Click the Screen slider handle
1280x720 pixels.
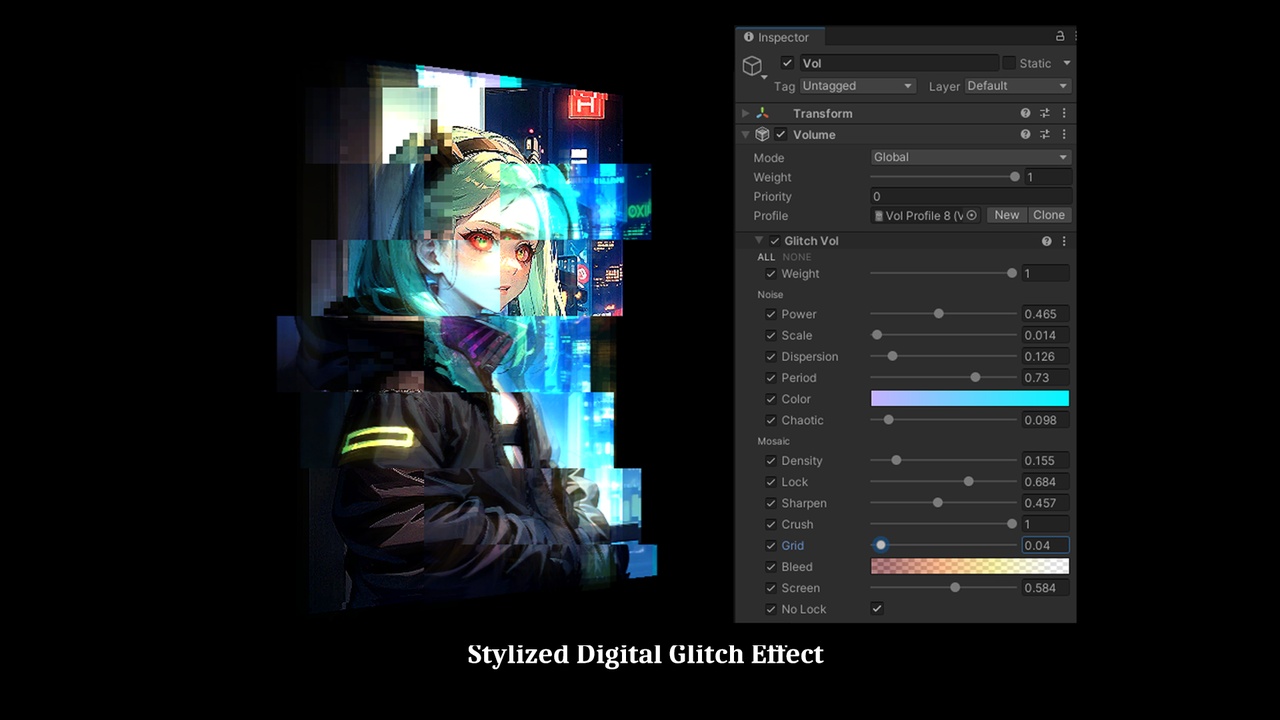[x=955, y=588]
